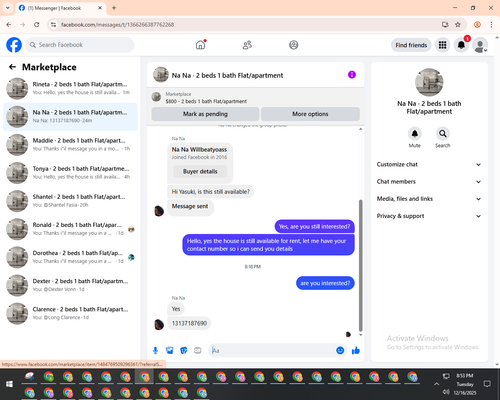The image size is (500, 400).
Task: Click into the Search Facebook field
Action: [x=80, y=45]
